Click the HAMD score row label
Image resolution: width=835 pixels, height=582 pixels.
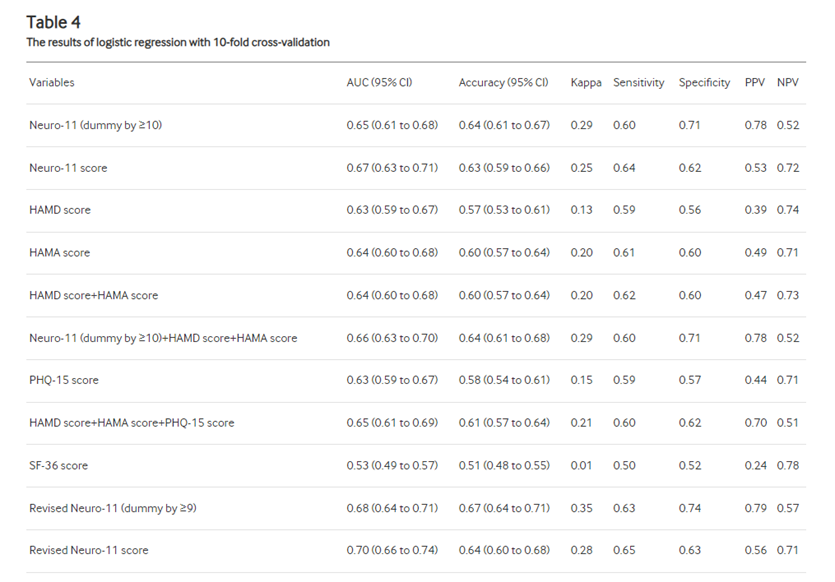[60, 210]
